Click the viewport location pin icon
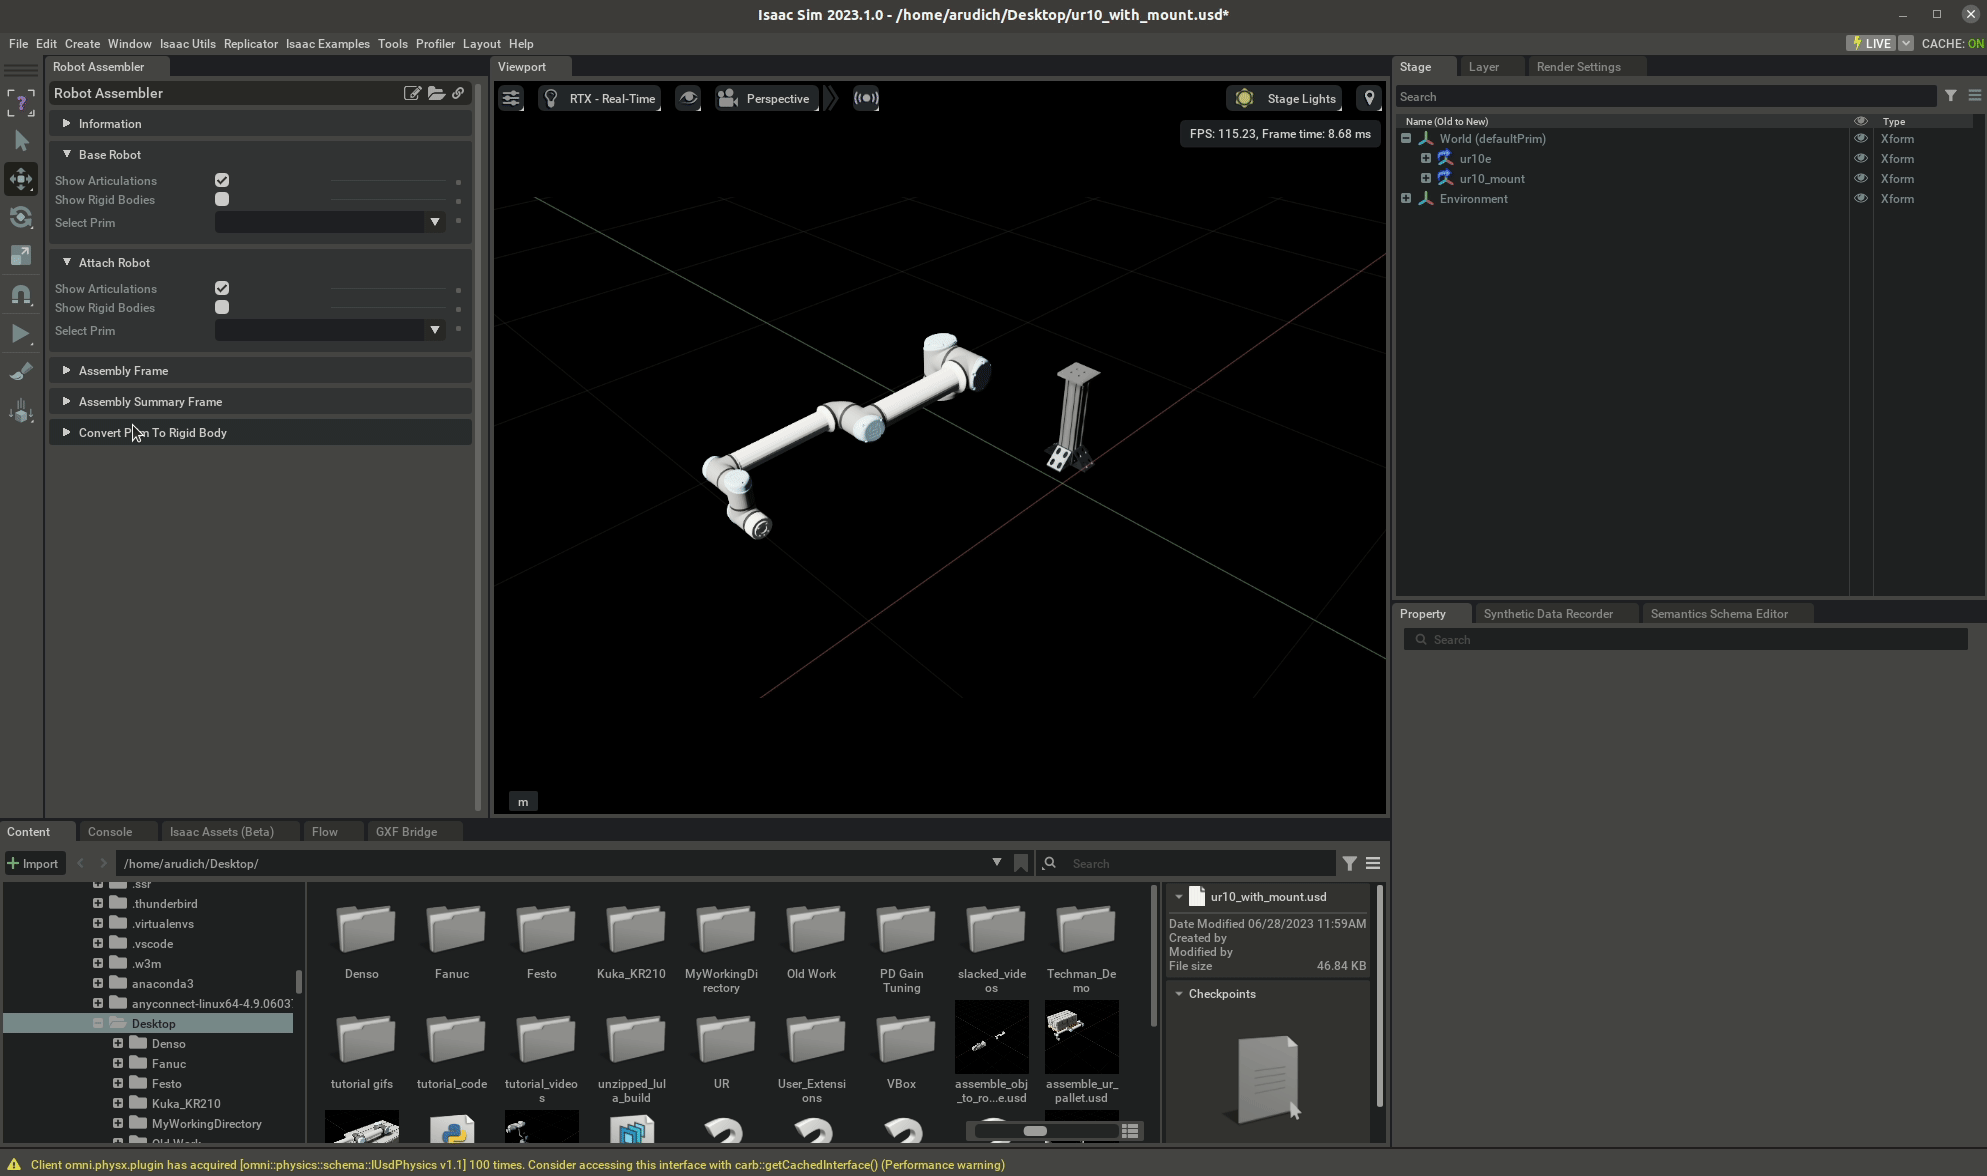Screen dimensions: 1987x1176 pyautogui.click(x=1369, y=98)
